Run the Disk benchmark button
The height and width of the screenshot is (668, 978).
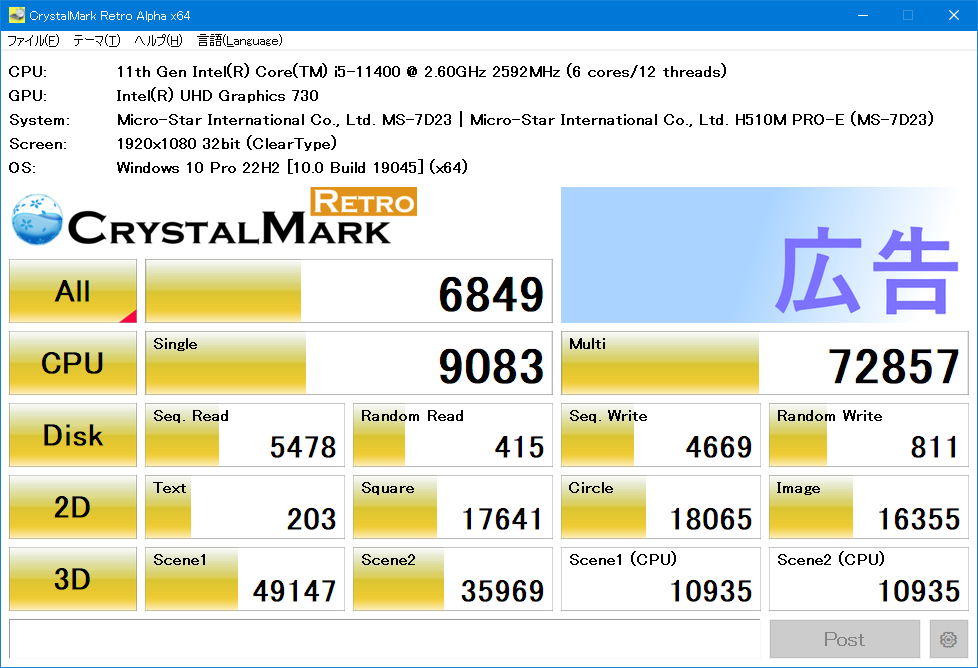(73, 435)
